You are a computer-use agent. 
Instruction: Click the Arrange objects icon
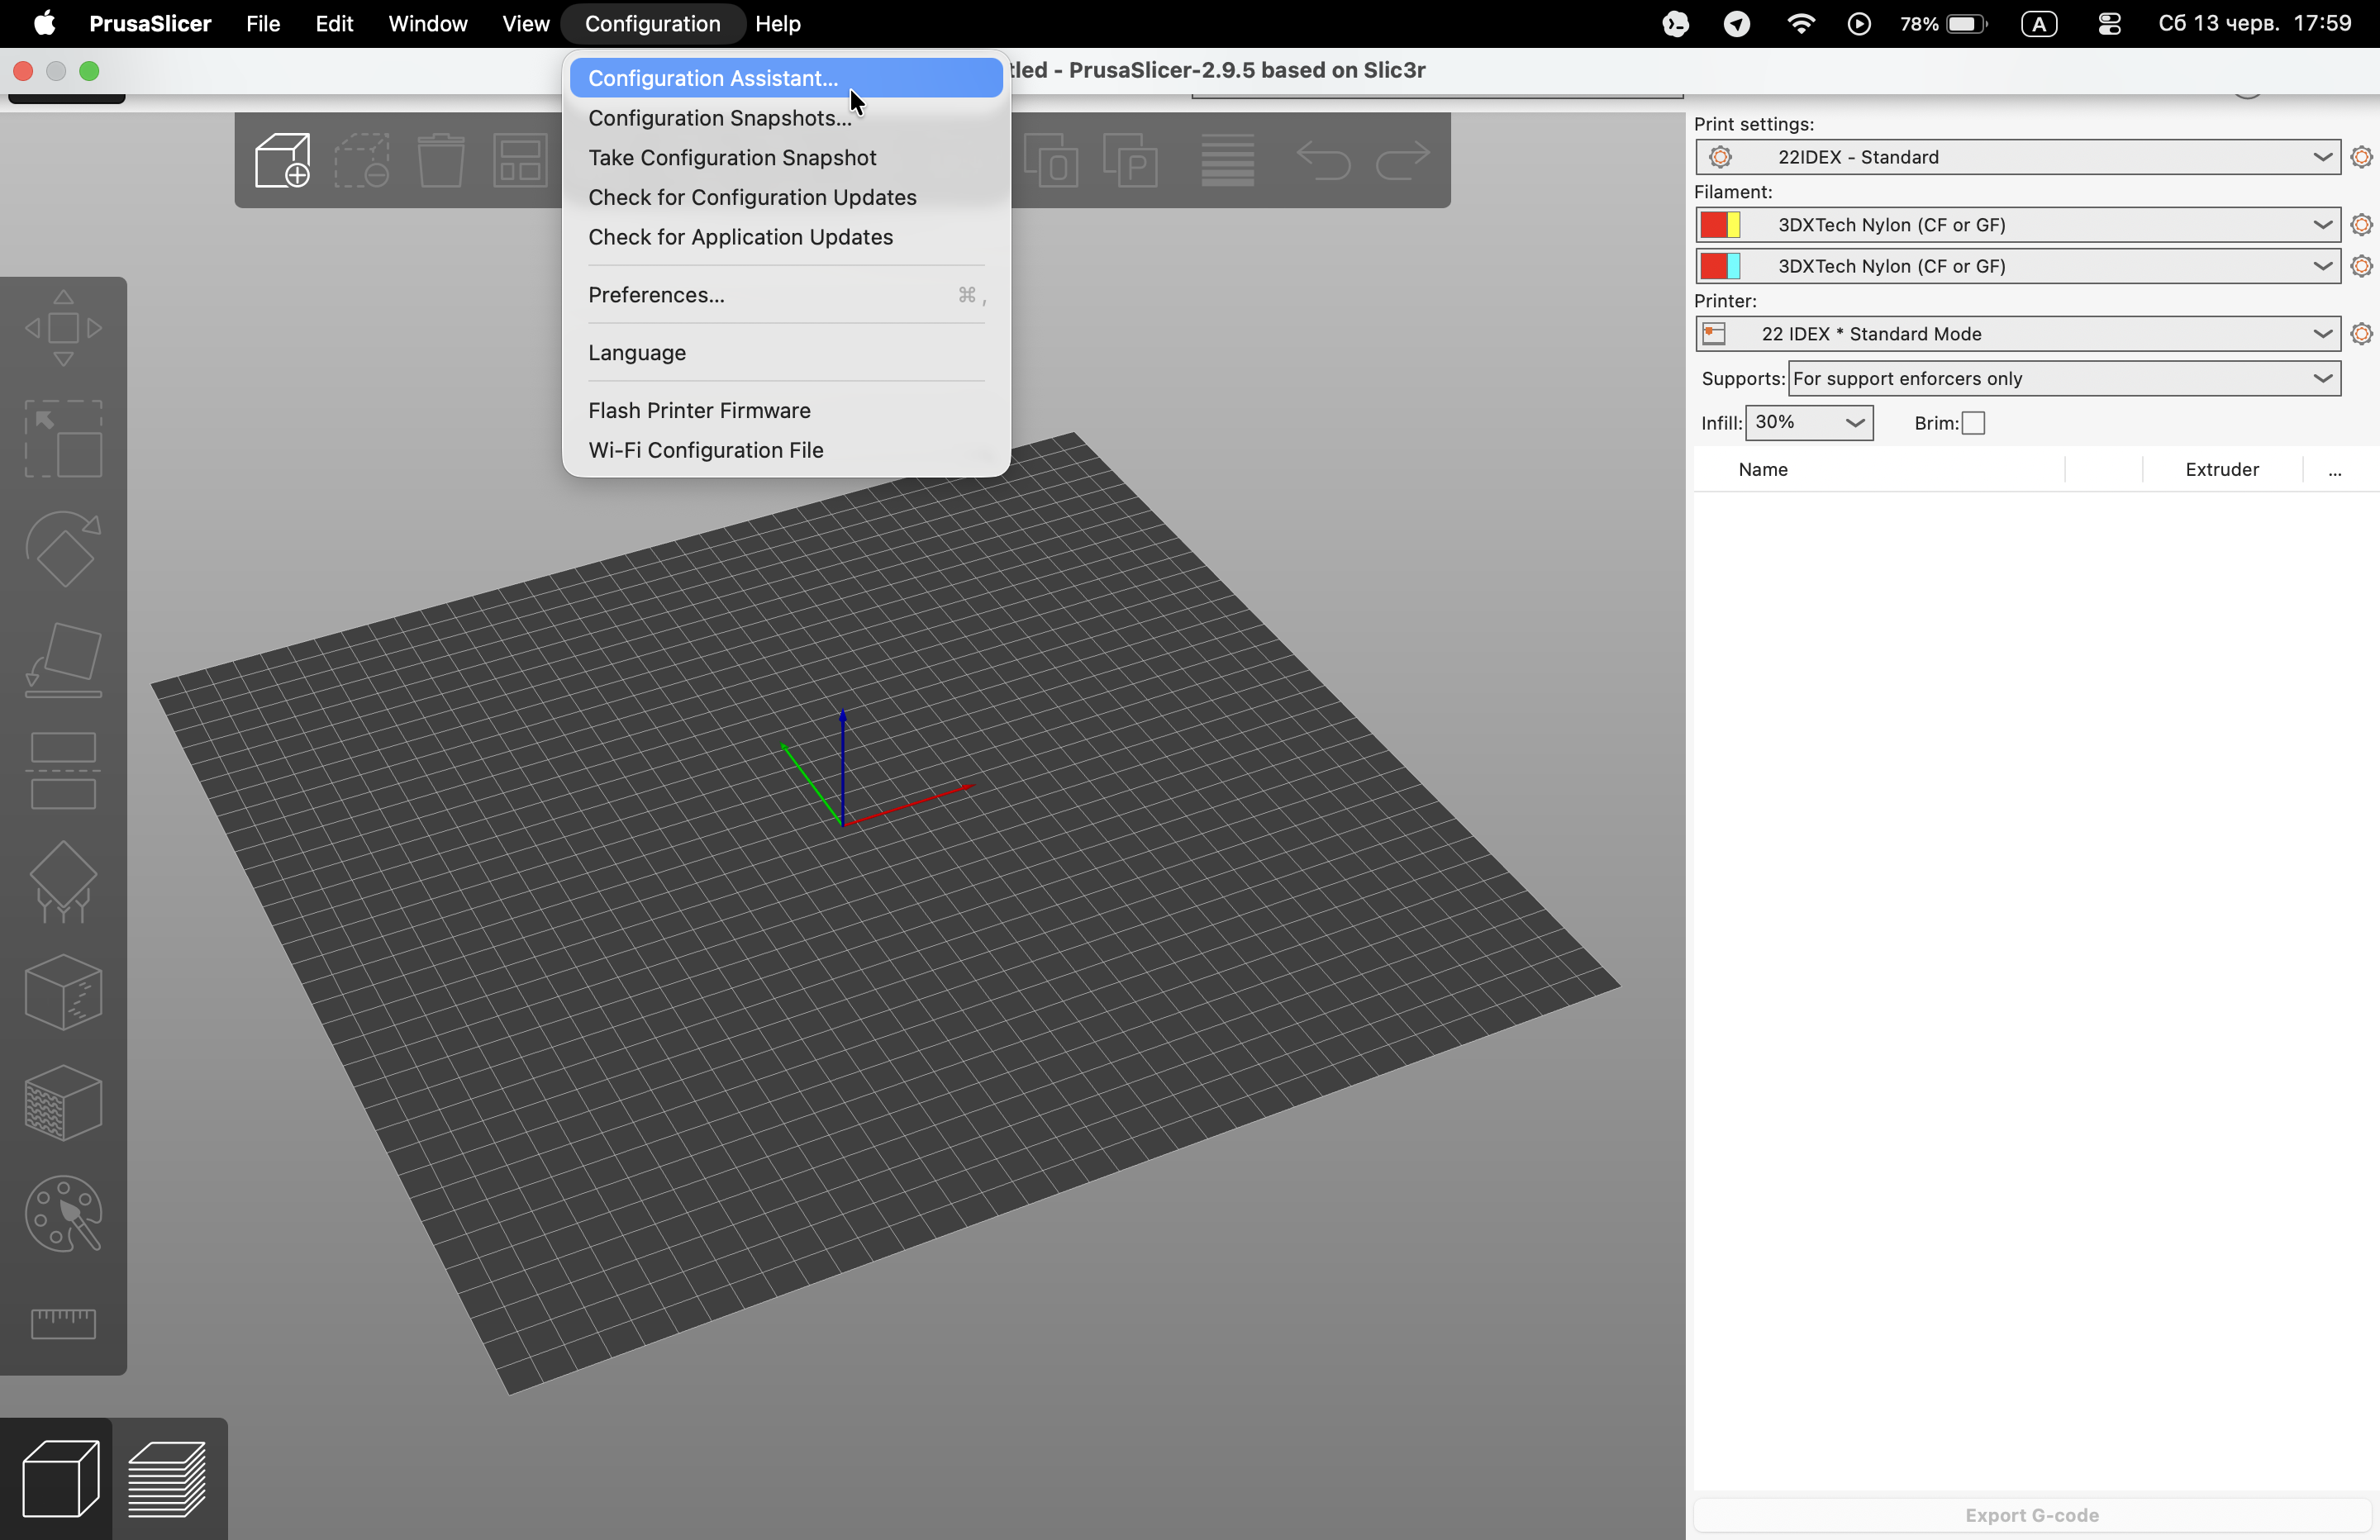click(x=520, y=160)
